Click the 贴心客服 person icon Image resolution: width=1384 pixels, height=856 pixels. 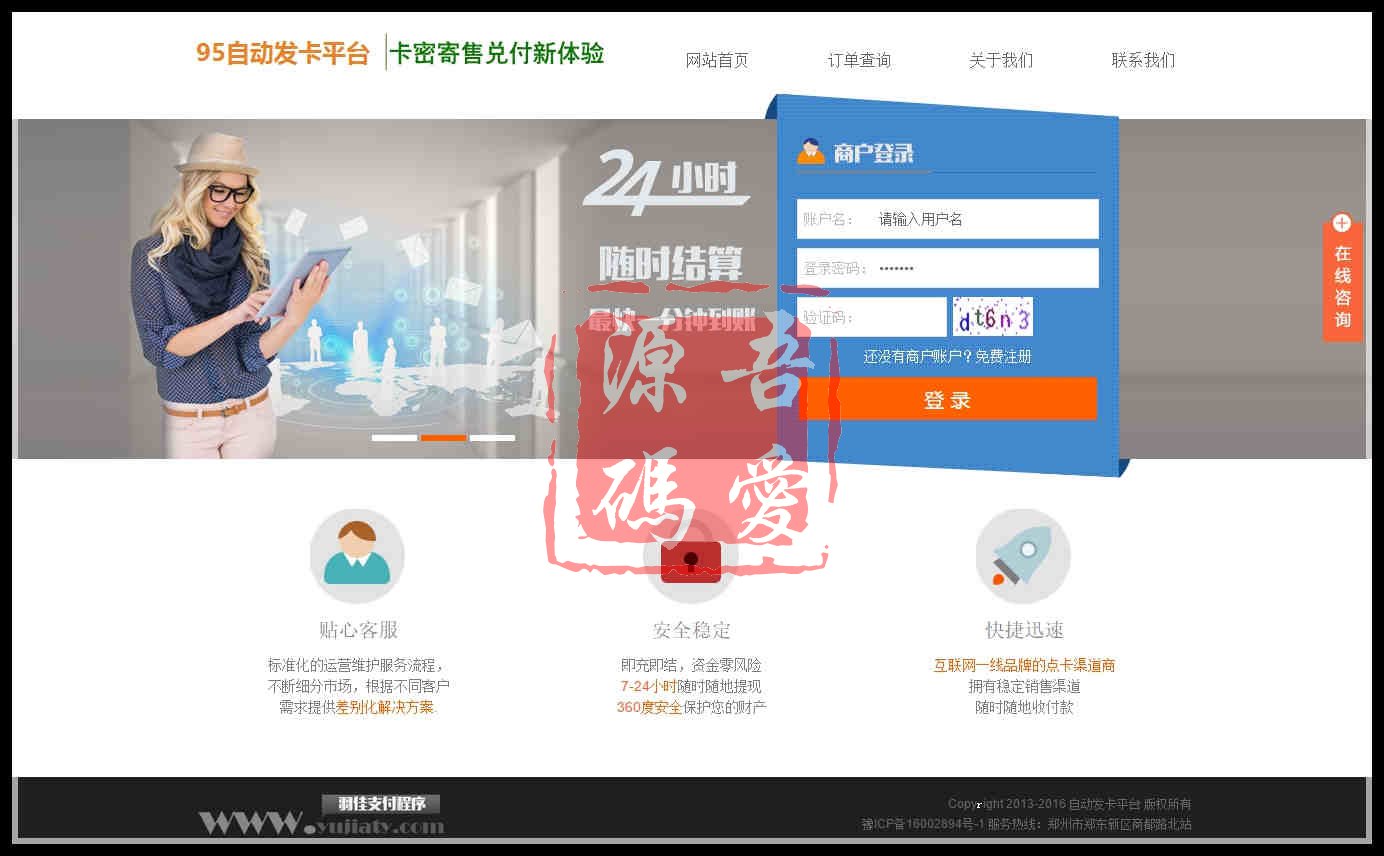357,556
